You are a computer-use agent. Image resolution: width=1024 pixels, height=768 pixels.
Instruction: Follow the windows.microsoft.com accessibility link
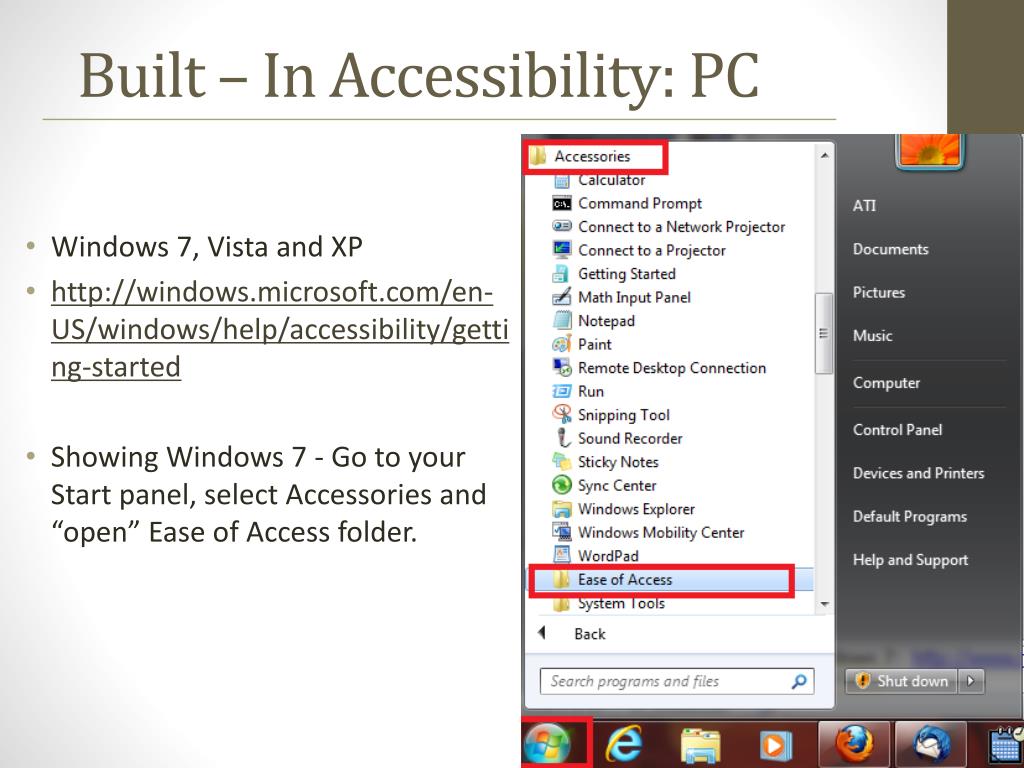[280, 329]
